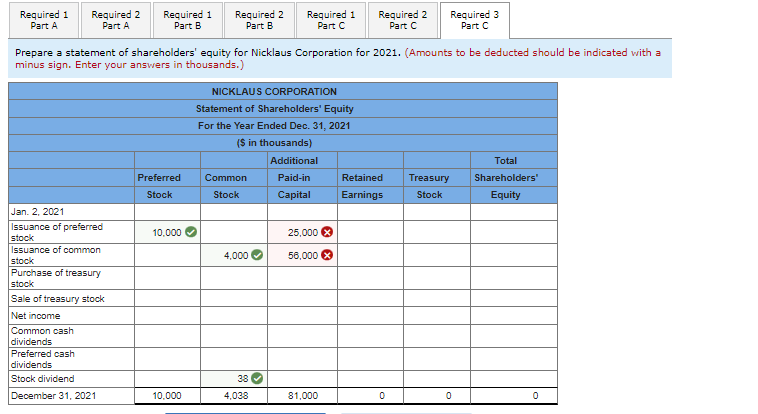Select Issuance of preferred stock total equity cell
758x414 pixels.
tap(514, 232)
